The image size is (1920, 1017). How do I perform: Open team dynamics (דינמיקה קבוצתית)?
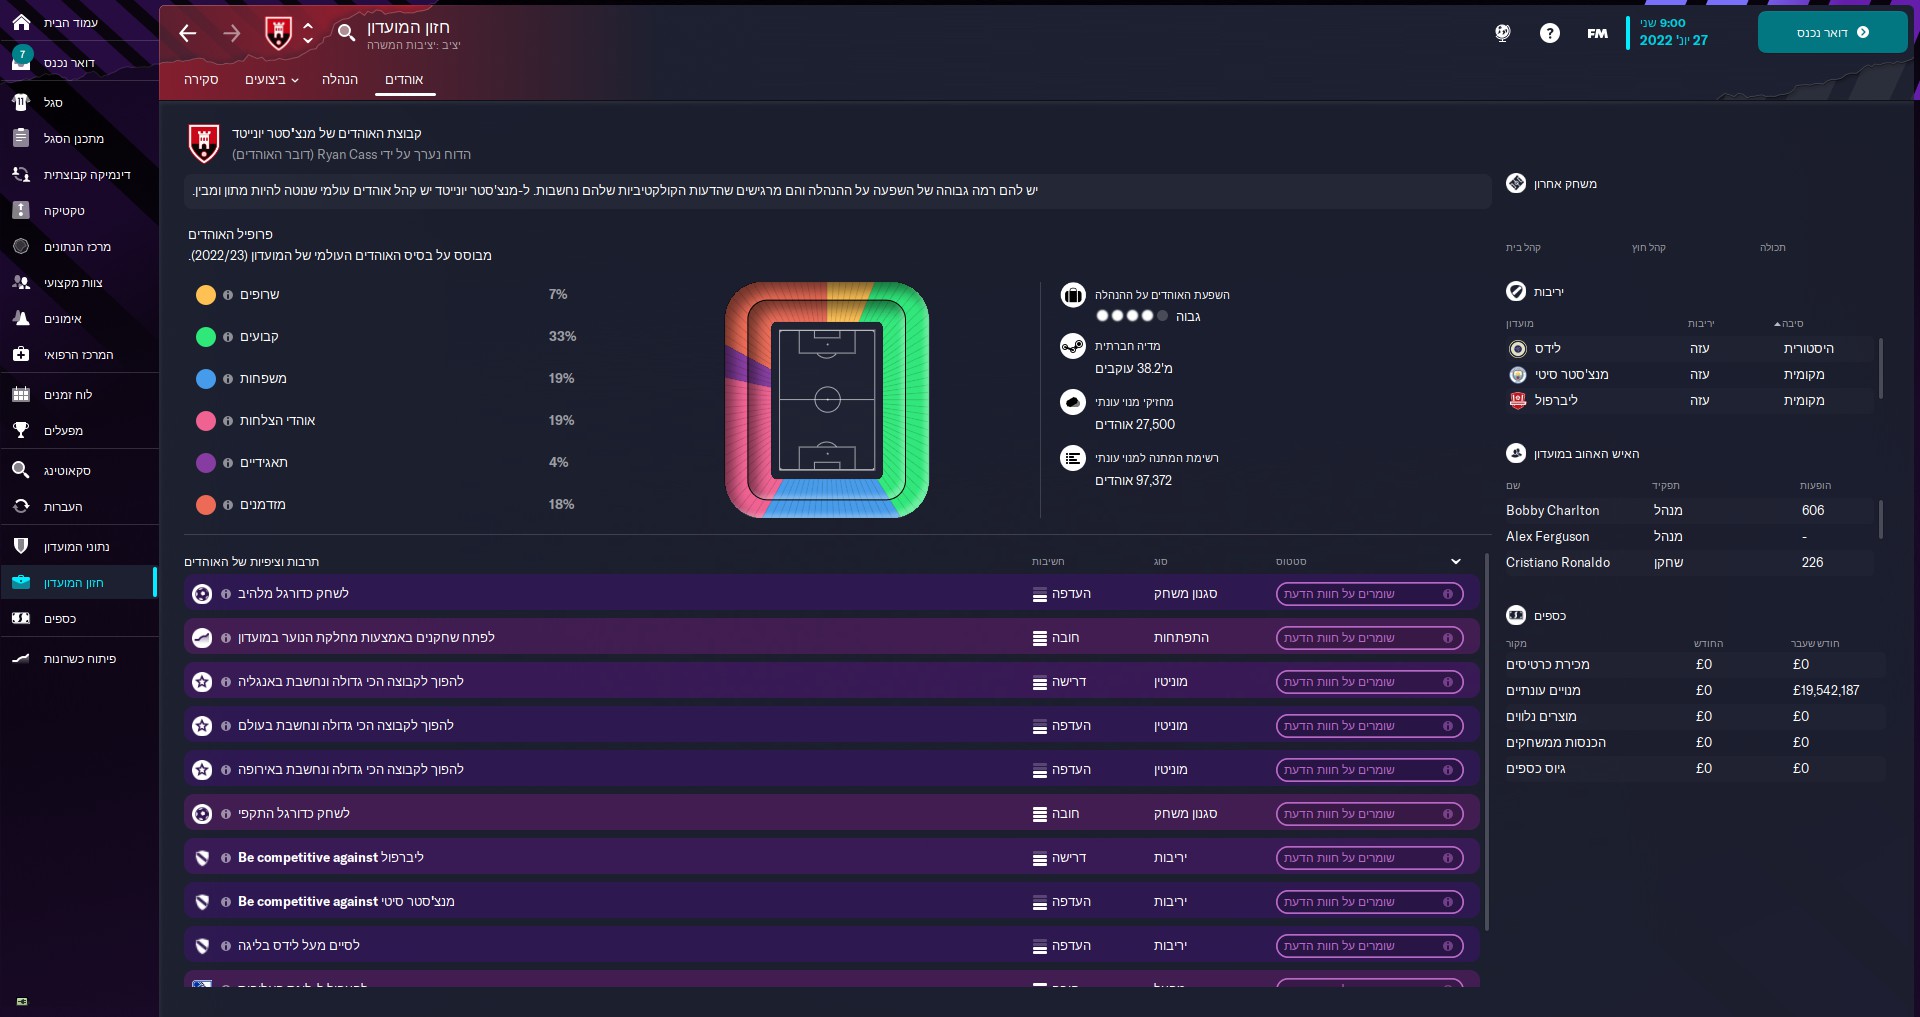click(79, 174)
